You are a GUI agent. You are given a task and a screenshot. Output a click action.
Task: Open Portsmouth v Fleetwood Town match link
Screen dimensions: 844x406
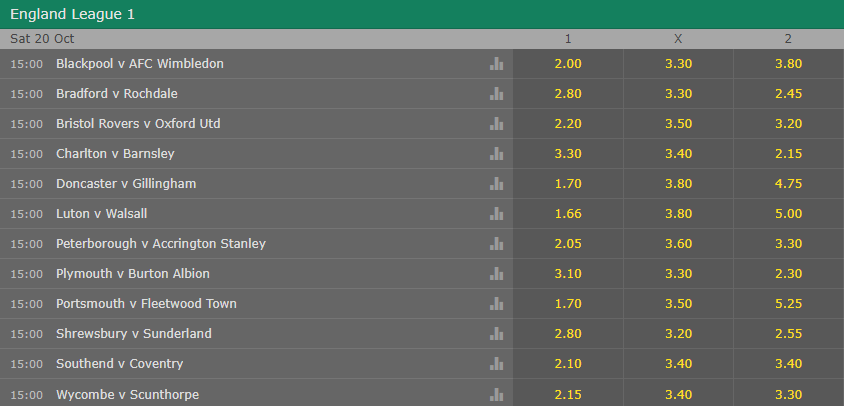[146, 304]
